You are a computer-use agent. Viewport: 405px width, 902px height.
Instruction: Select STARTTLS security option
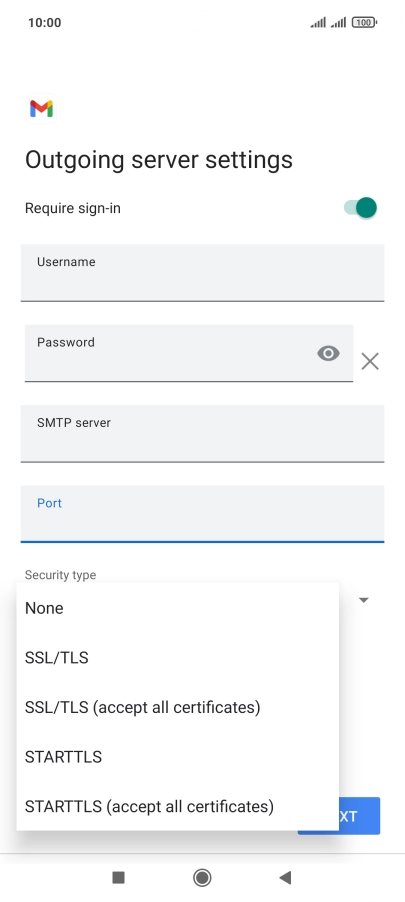click(178, 756)
